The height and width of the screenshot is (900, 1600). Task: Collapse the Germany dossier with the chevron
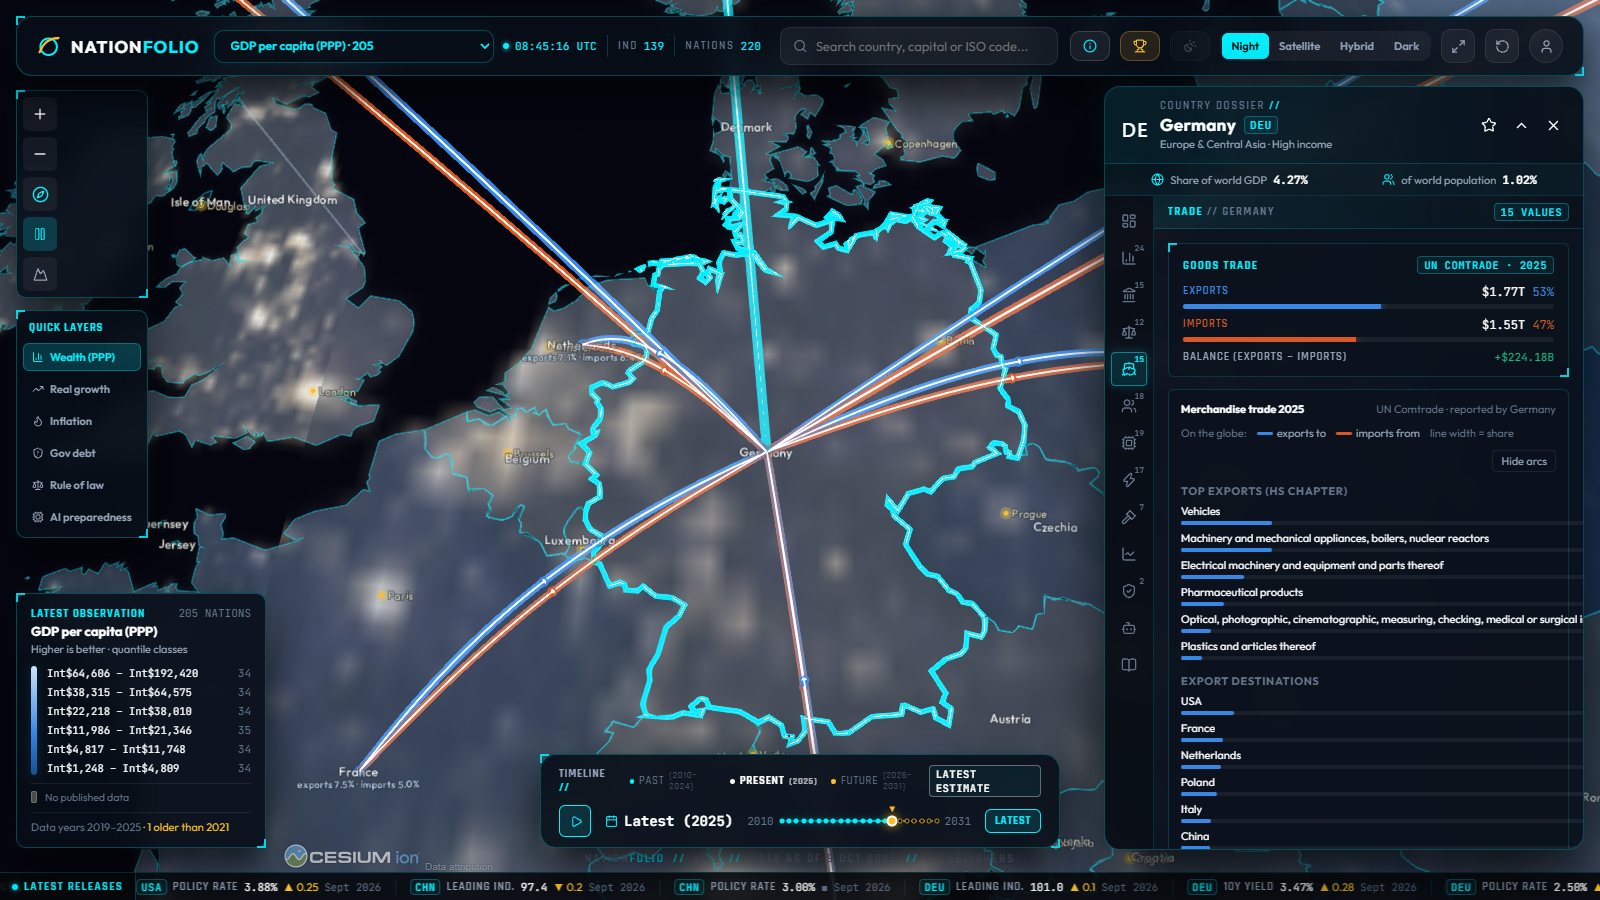point(1521,125)
